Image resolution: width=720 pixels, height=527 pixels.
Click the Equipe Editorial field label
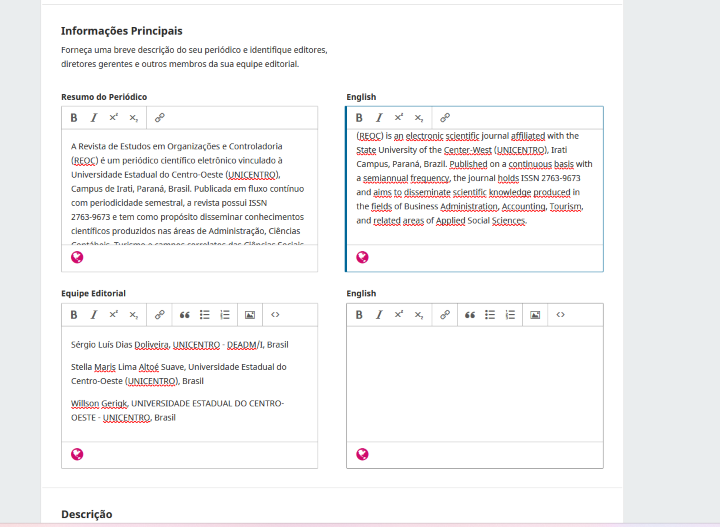click(x=93, y=294)
